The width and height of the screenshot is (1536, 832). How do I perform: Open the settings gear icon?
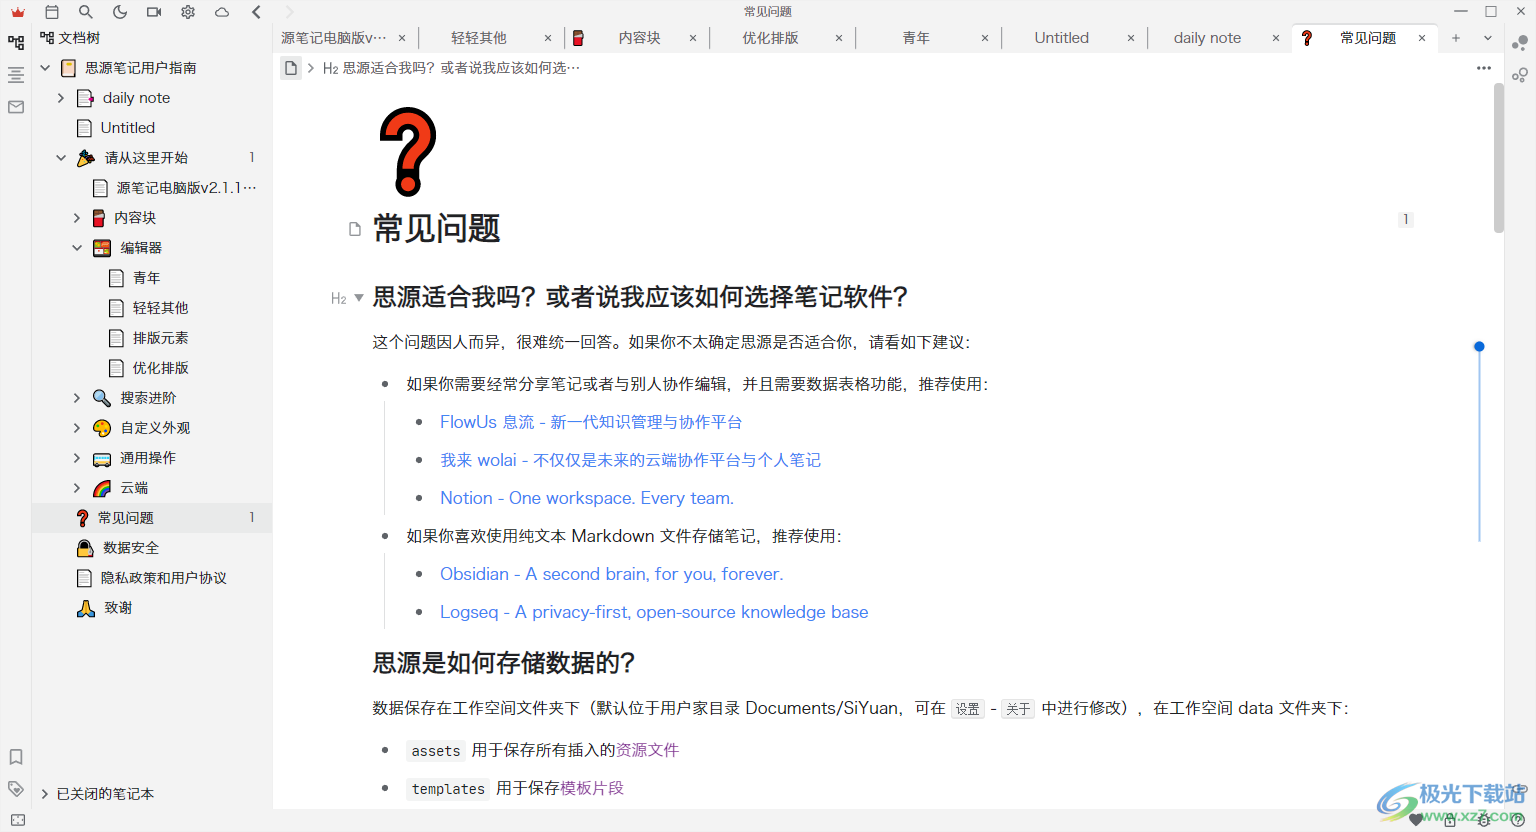tap(188, 11)
